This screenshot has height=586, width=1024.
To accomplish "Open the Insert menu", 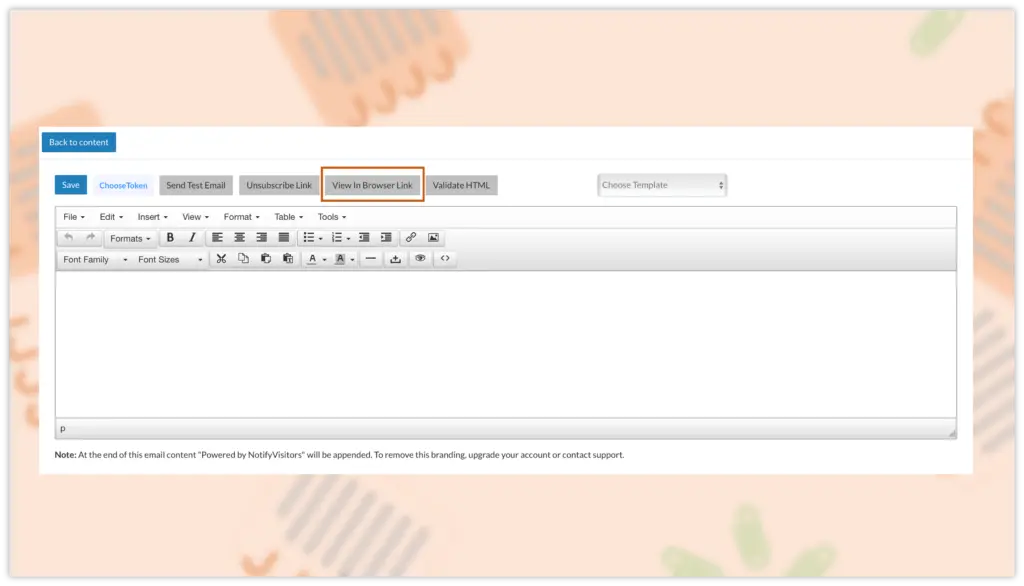I will click(153, 217).
